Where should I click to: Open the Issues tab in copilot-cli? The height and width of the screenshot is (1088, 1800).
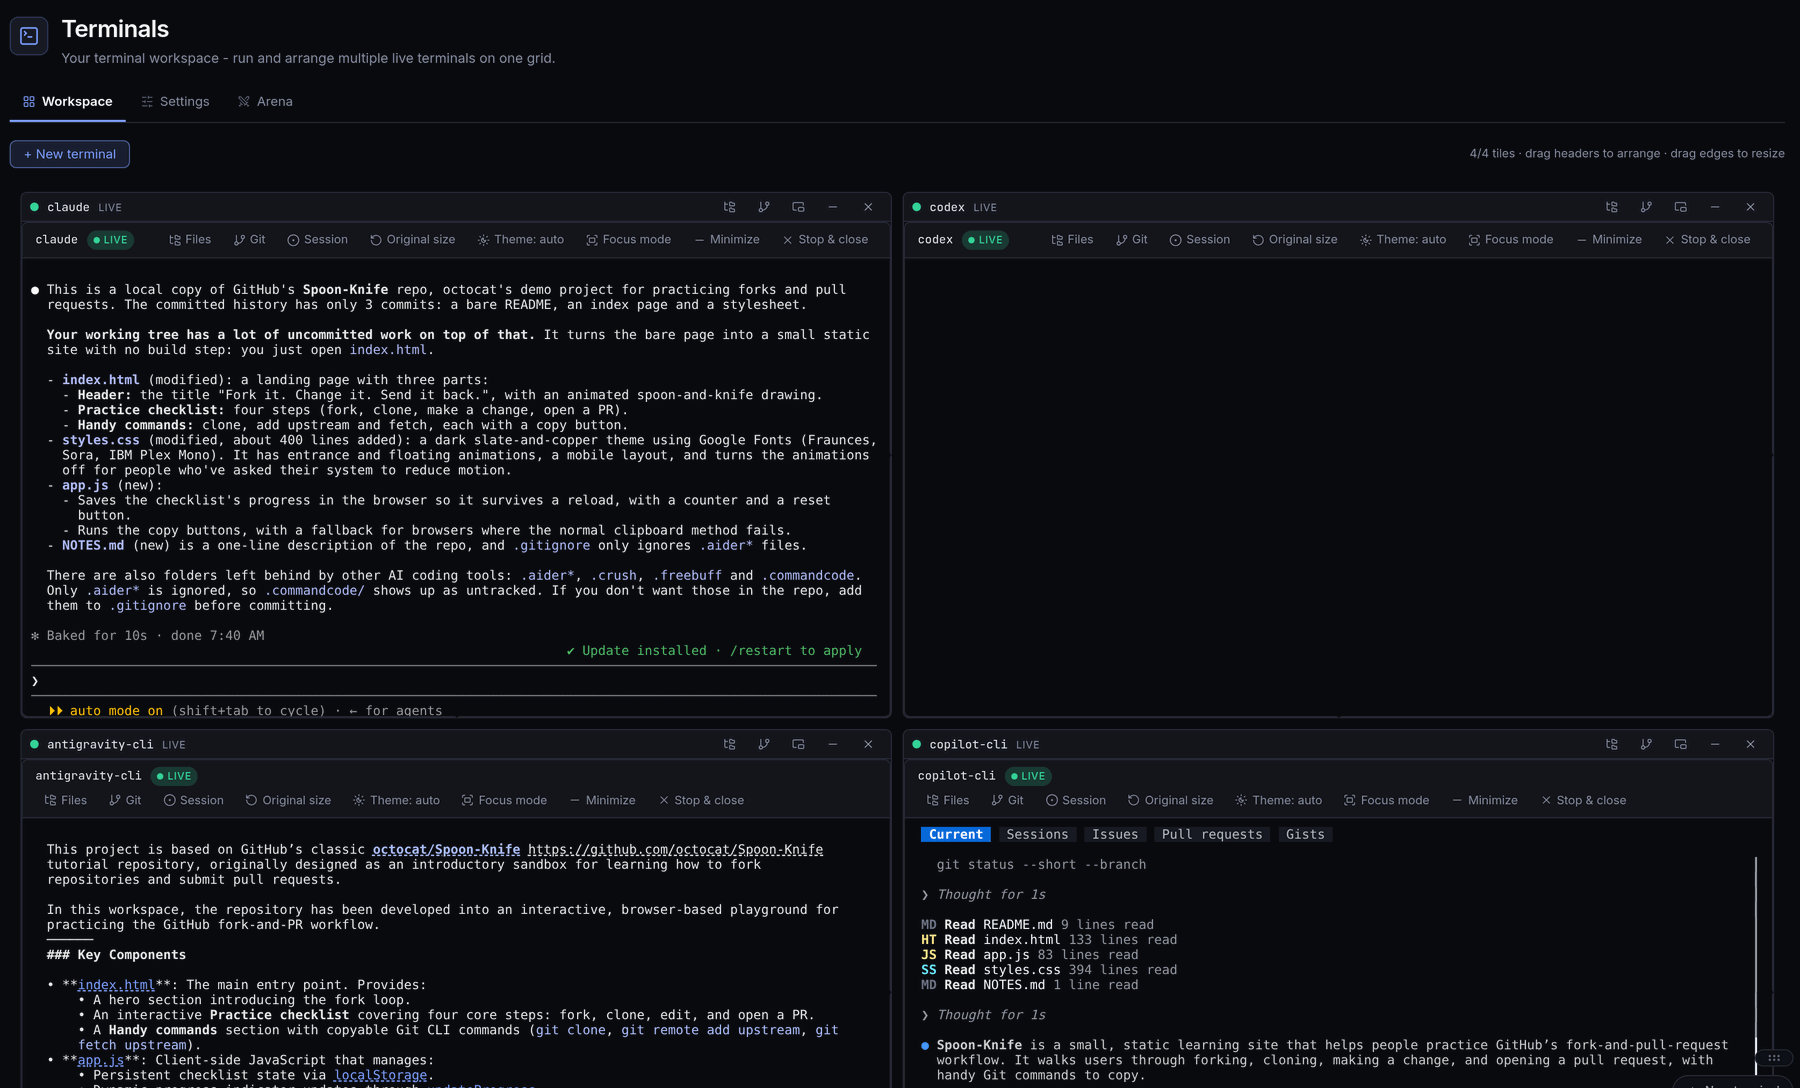point(1115,834)
